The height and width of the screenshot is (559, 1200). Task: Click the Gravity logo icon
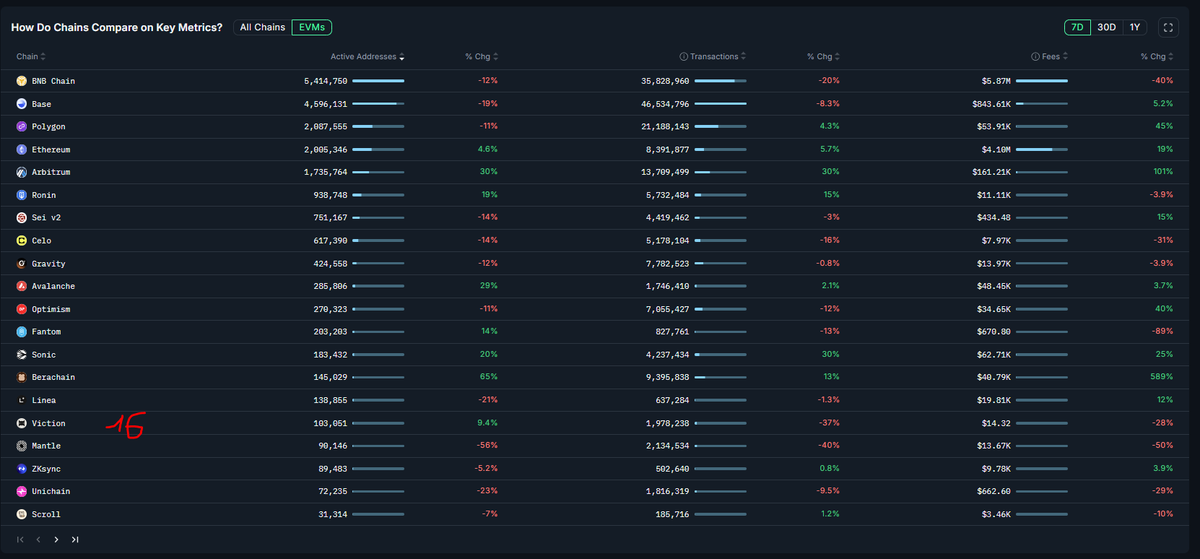pyautogui.click(x=21, y=264)
